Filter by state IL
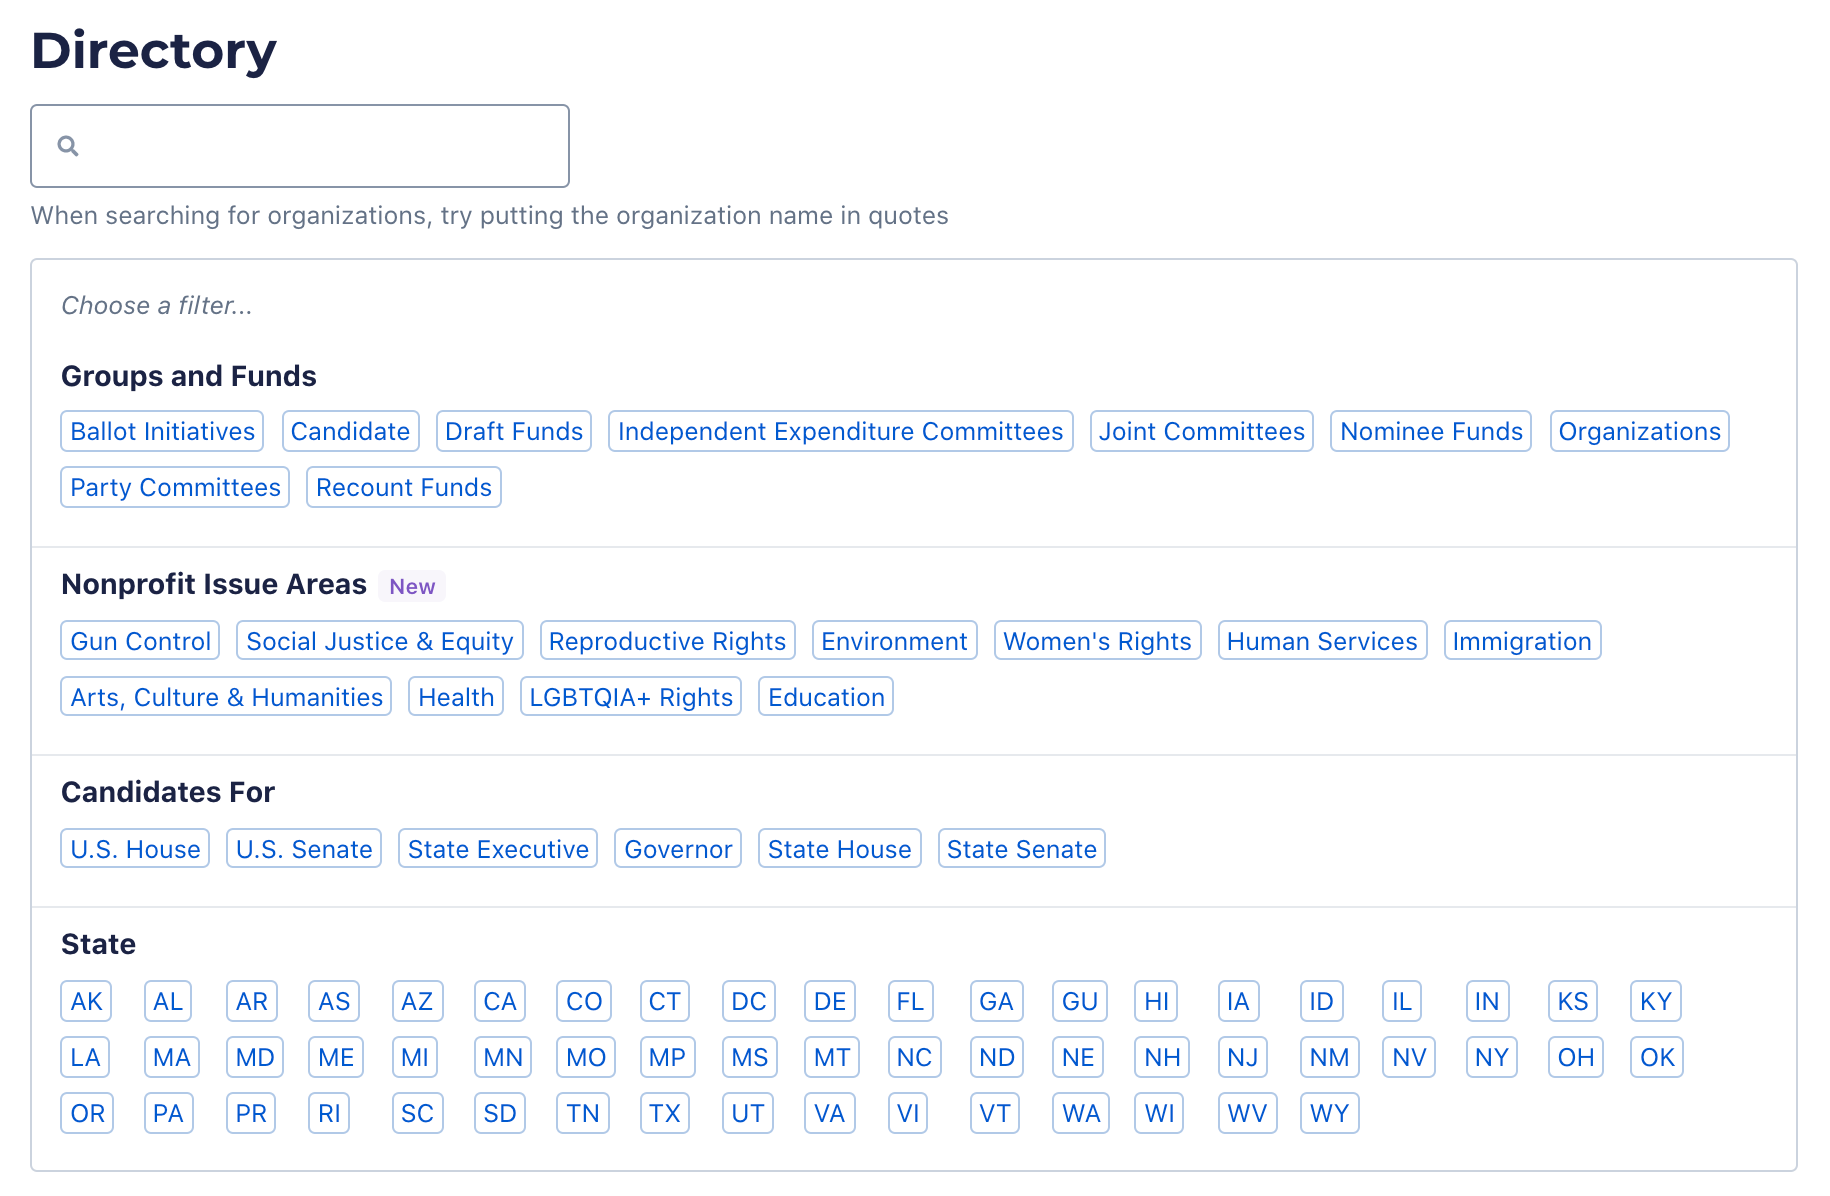This screenshot has width=1830, height=1196. [x=1402, y=1001]
